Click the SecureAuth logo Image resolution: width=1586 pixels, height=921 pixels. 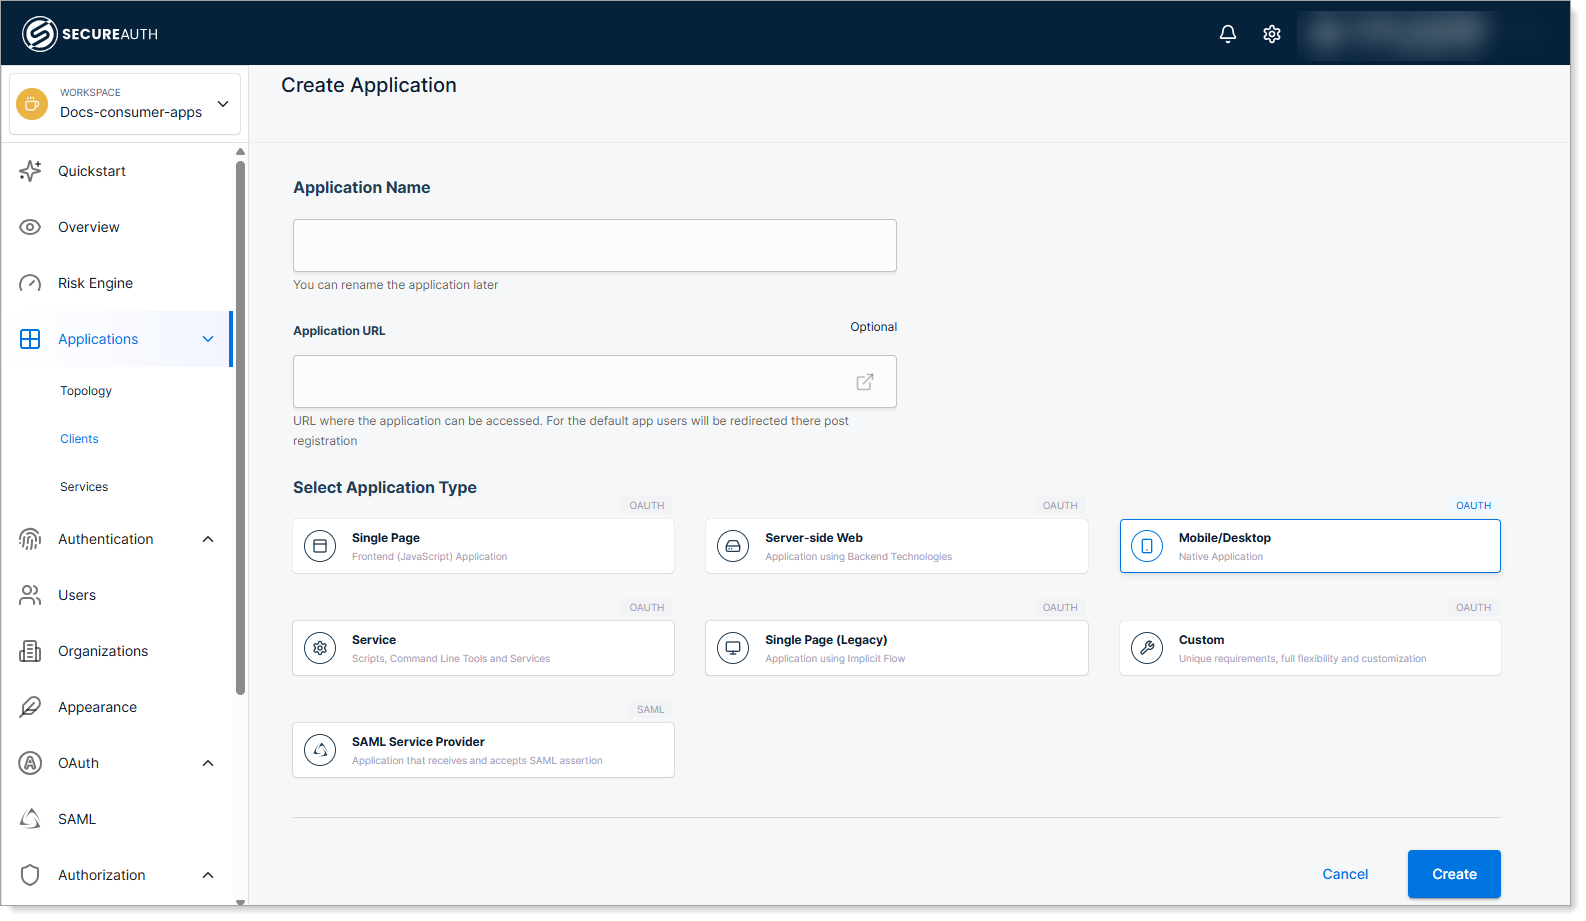[x=90, y=34]
